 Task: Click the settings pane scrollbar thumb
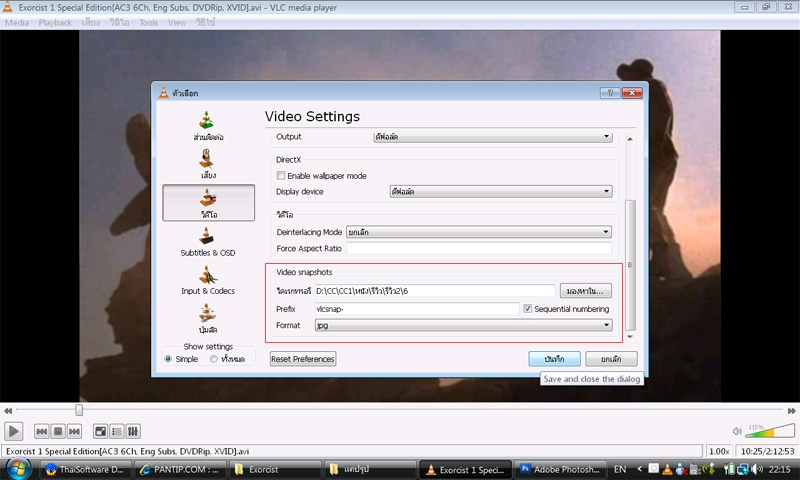pos(630,265)
